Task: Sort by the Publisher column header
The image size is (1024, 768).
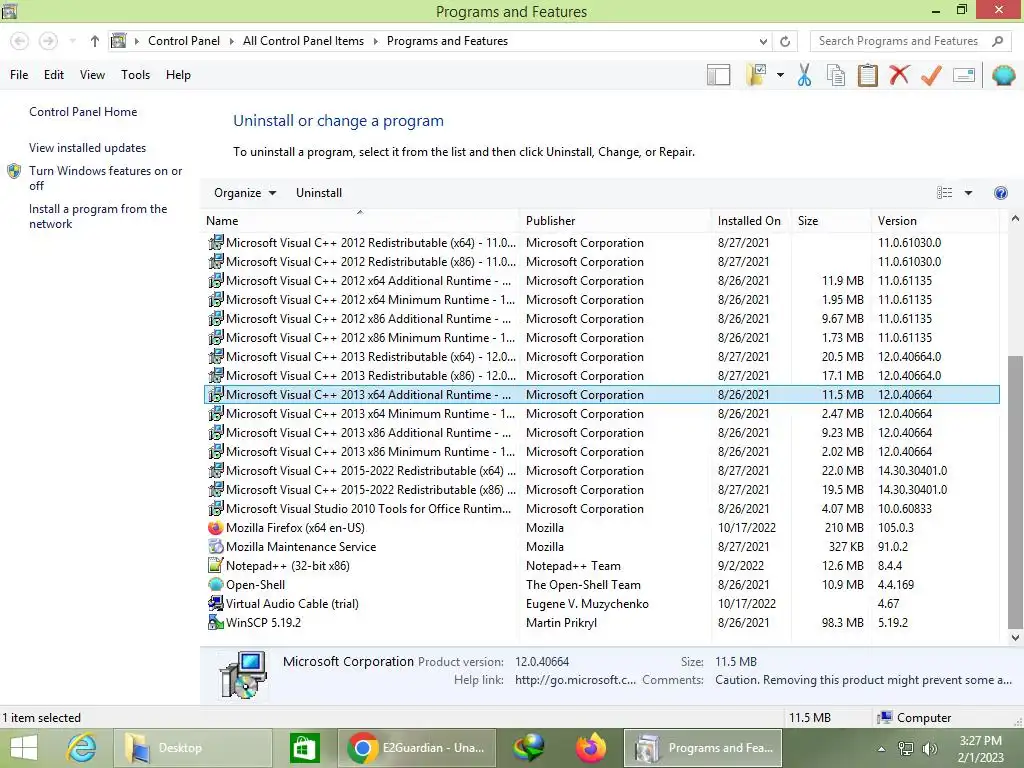Action: pyautogui.click(x=615, y=221)
